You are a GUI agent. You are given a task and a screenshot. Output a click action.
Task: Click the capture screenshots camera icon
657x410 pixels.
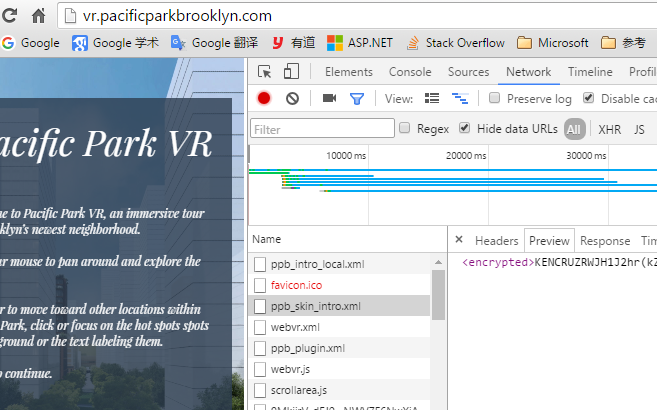click(x=329, y=98)
